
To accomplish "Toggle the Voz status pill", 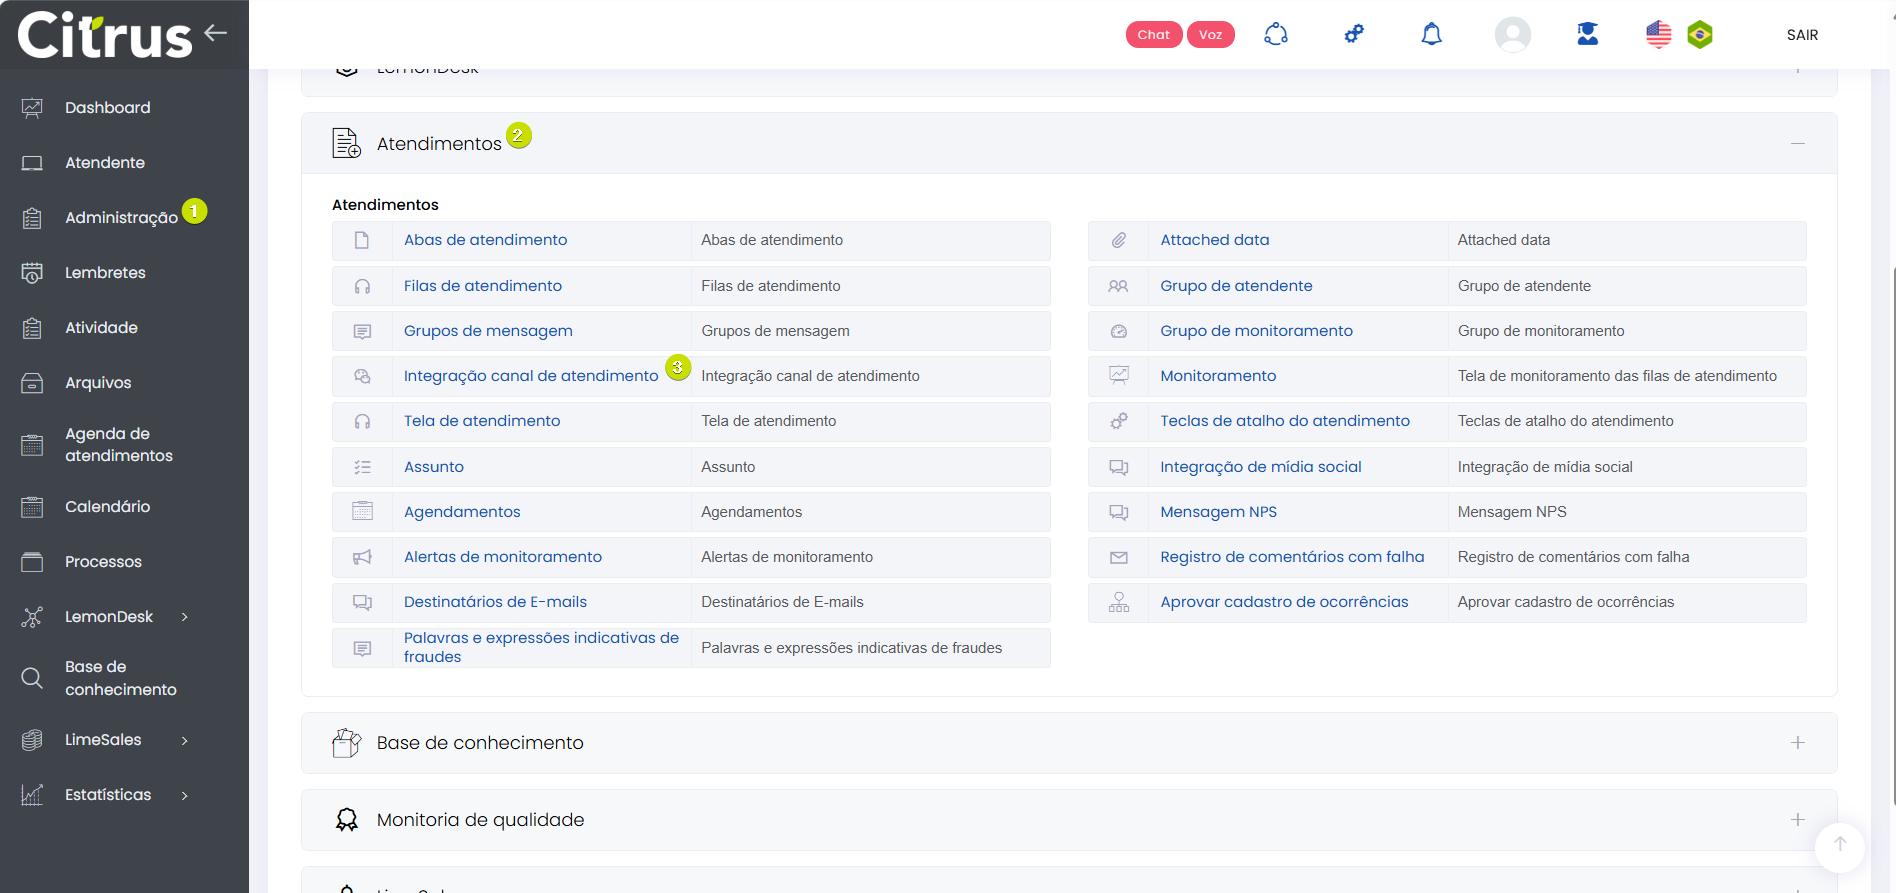I will (x=1210, y=35).
